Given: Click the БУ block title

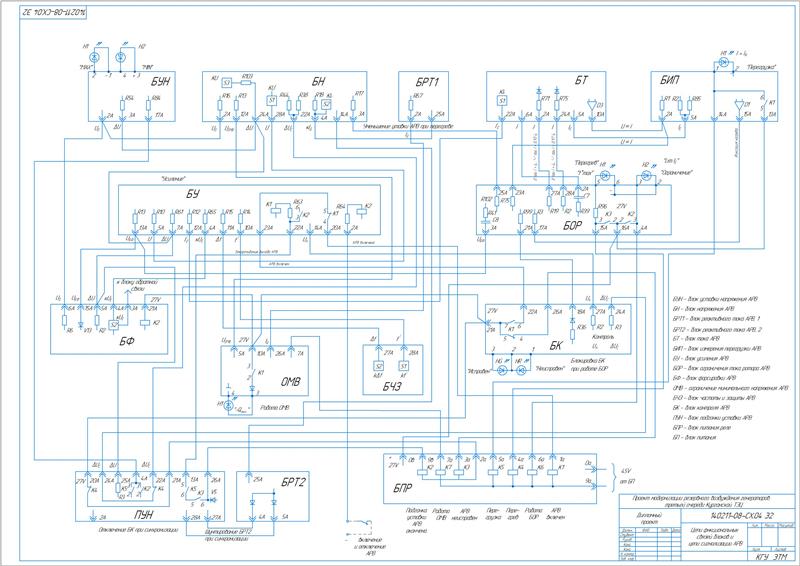Looking at the screenshot, I should click(192, 194).
